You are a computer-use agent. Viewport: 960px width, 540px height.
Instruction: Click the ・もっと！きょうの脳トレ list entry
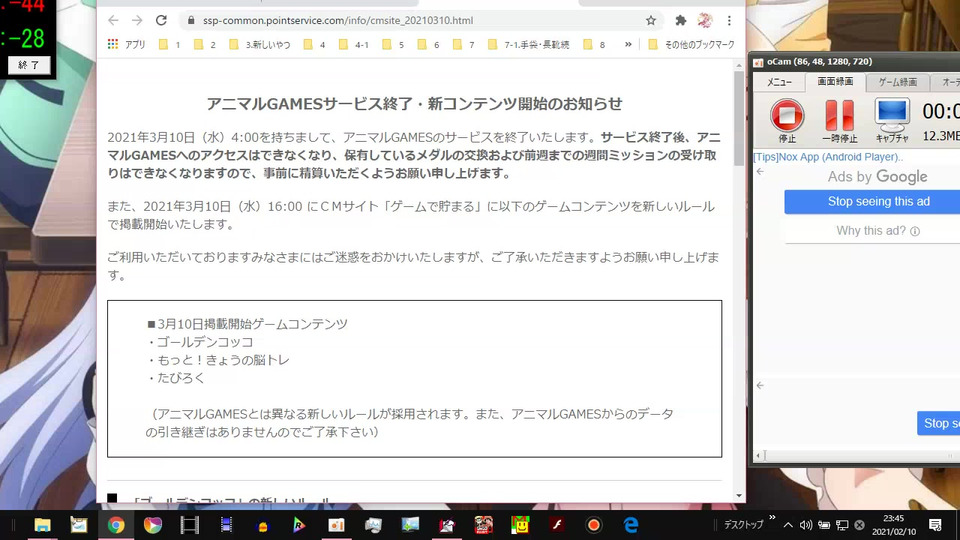click(218, 360)
